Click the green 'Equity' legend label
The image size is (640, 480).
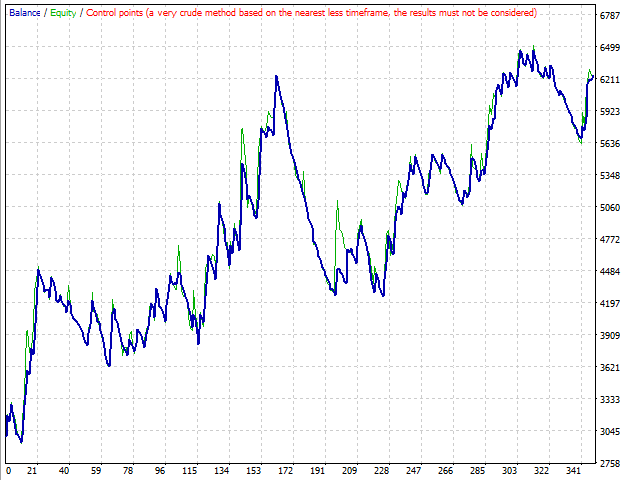[x=63, y=13]
